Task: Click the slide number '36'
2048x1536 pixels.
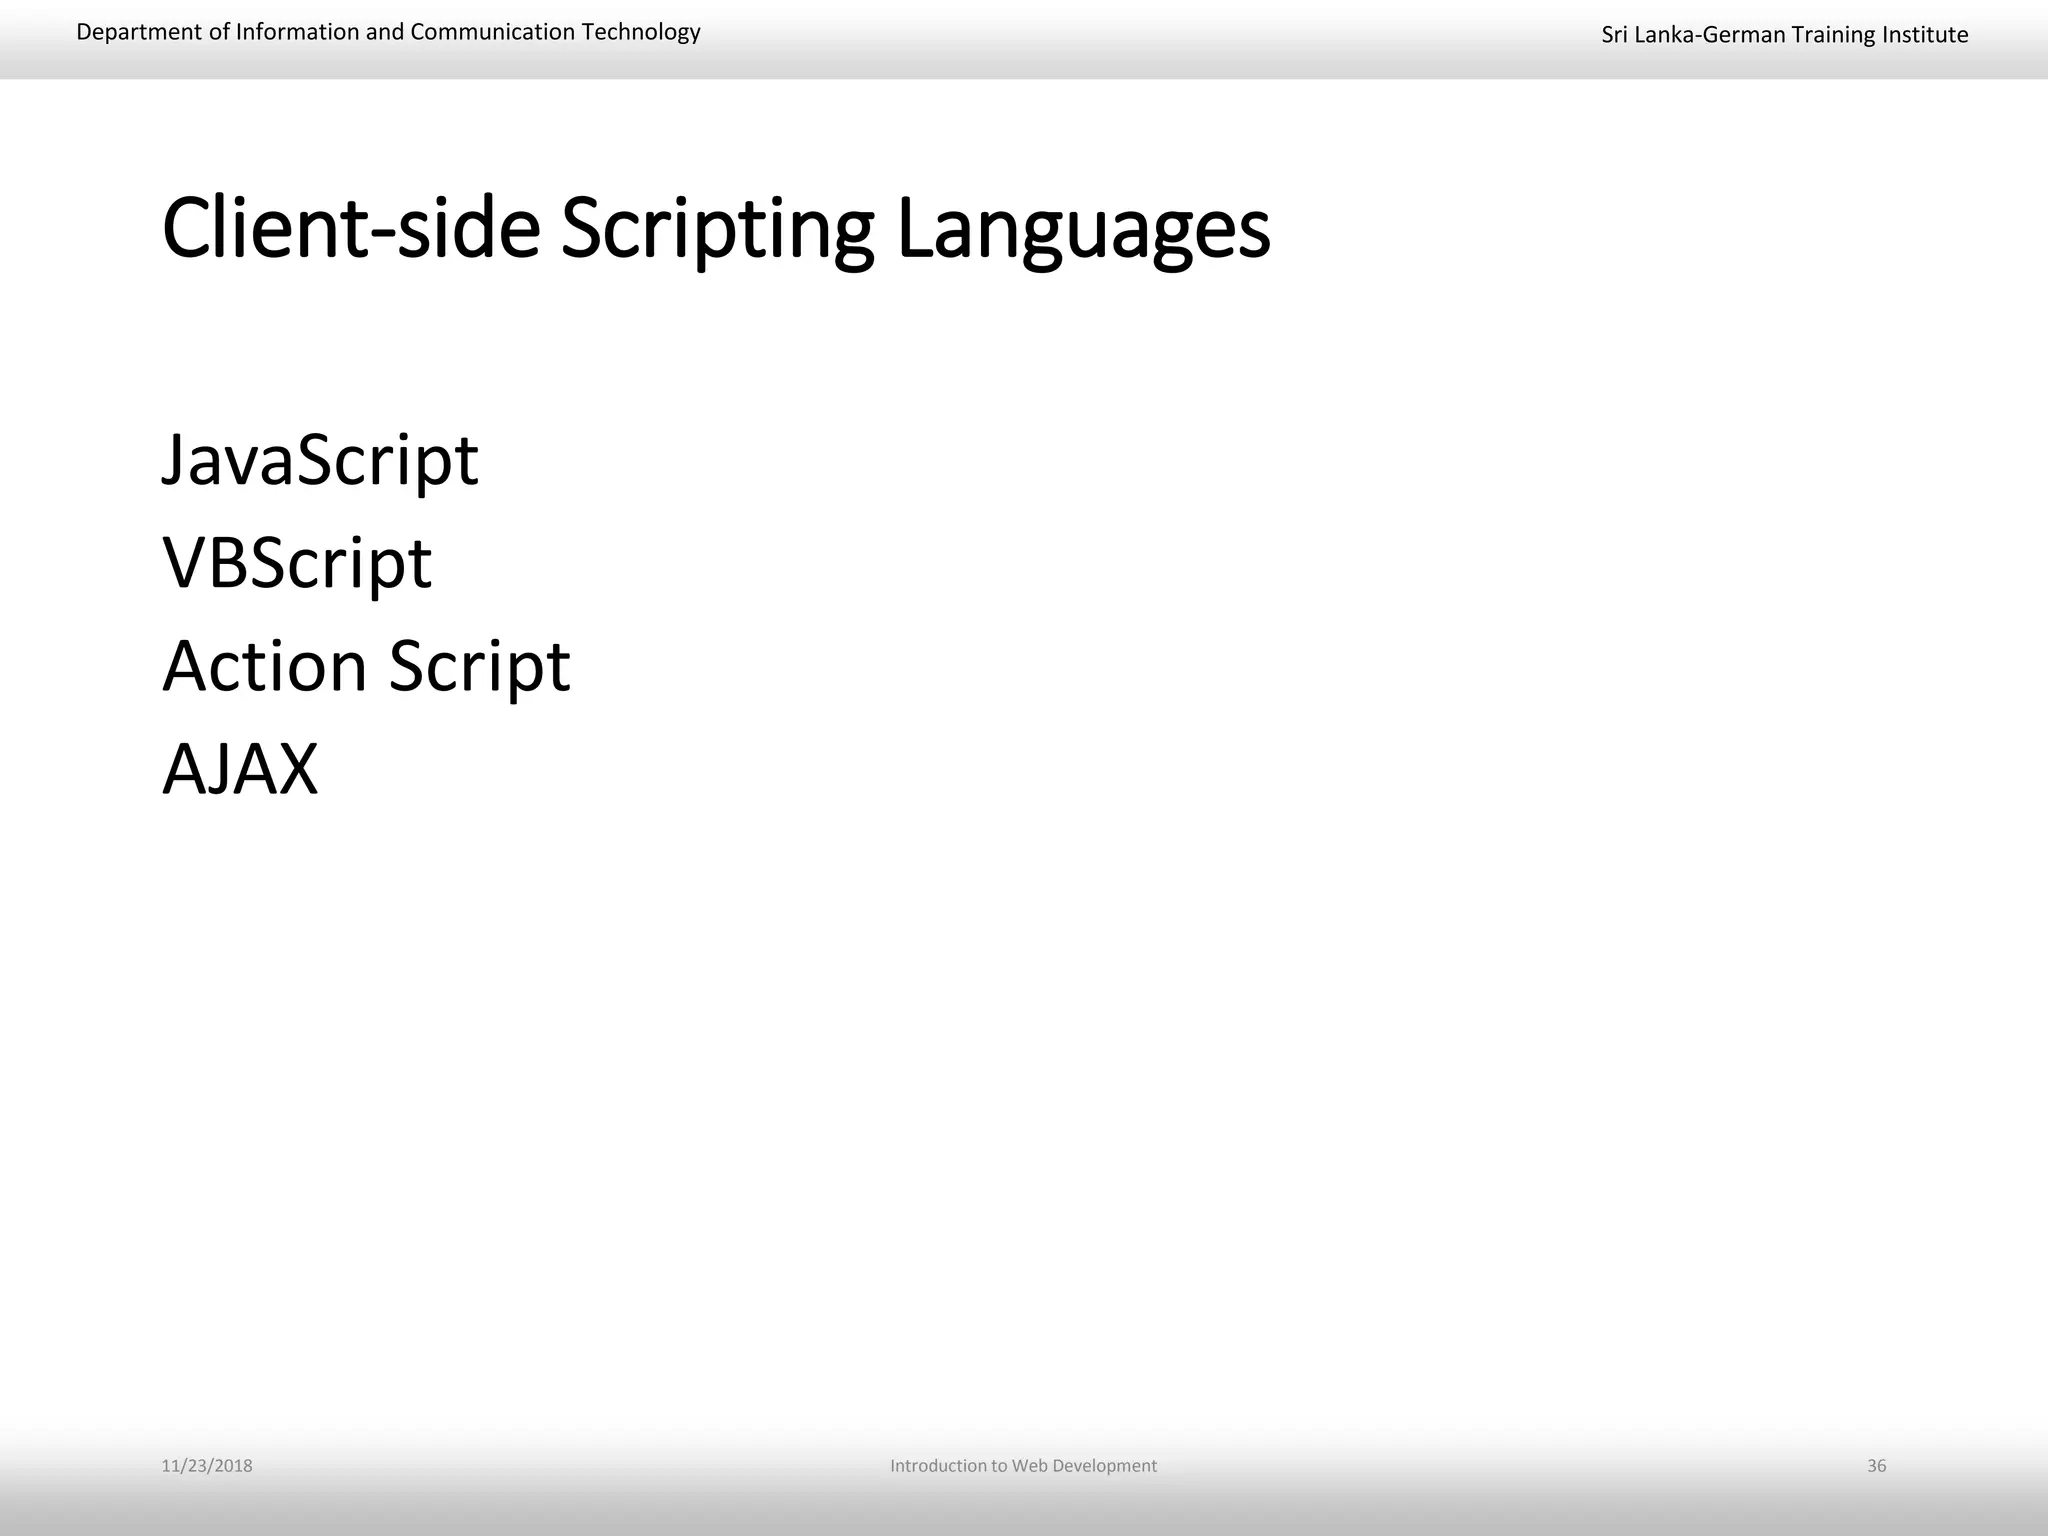Action: pos(1877,1466)
